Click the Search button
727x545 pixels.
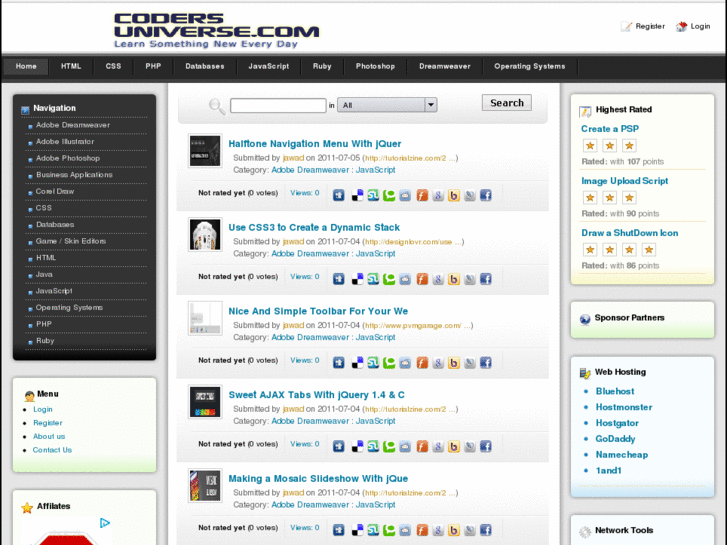coord(507,103)
